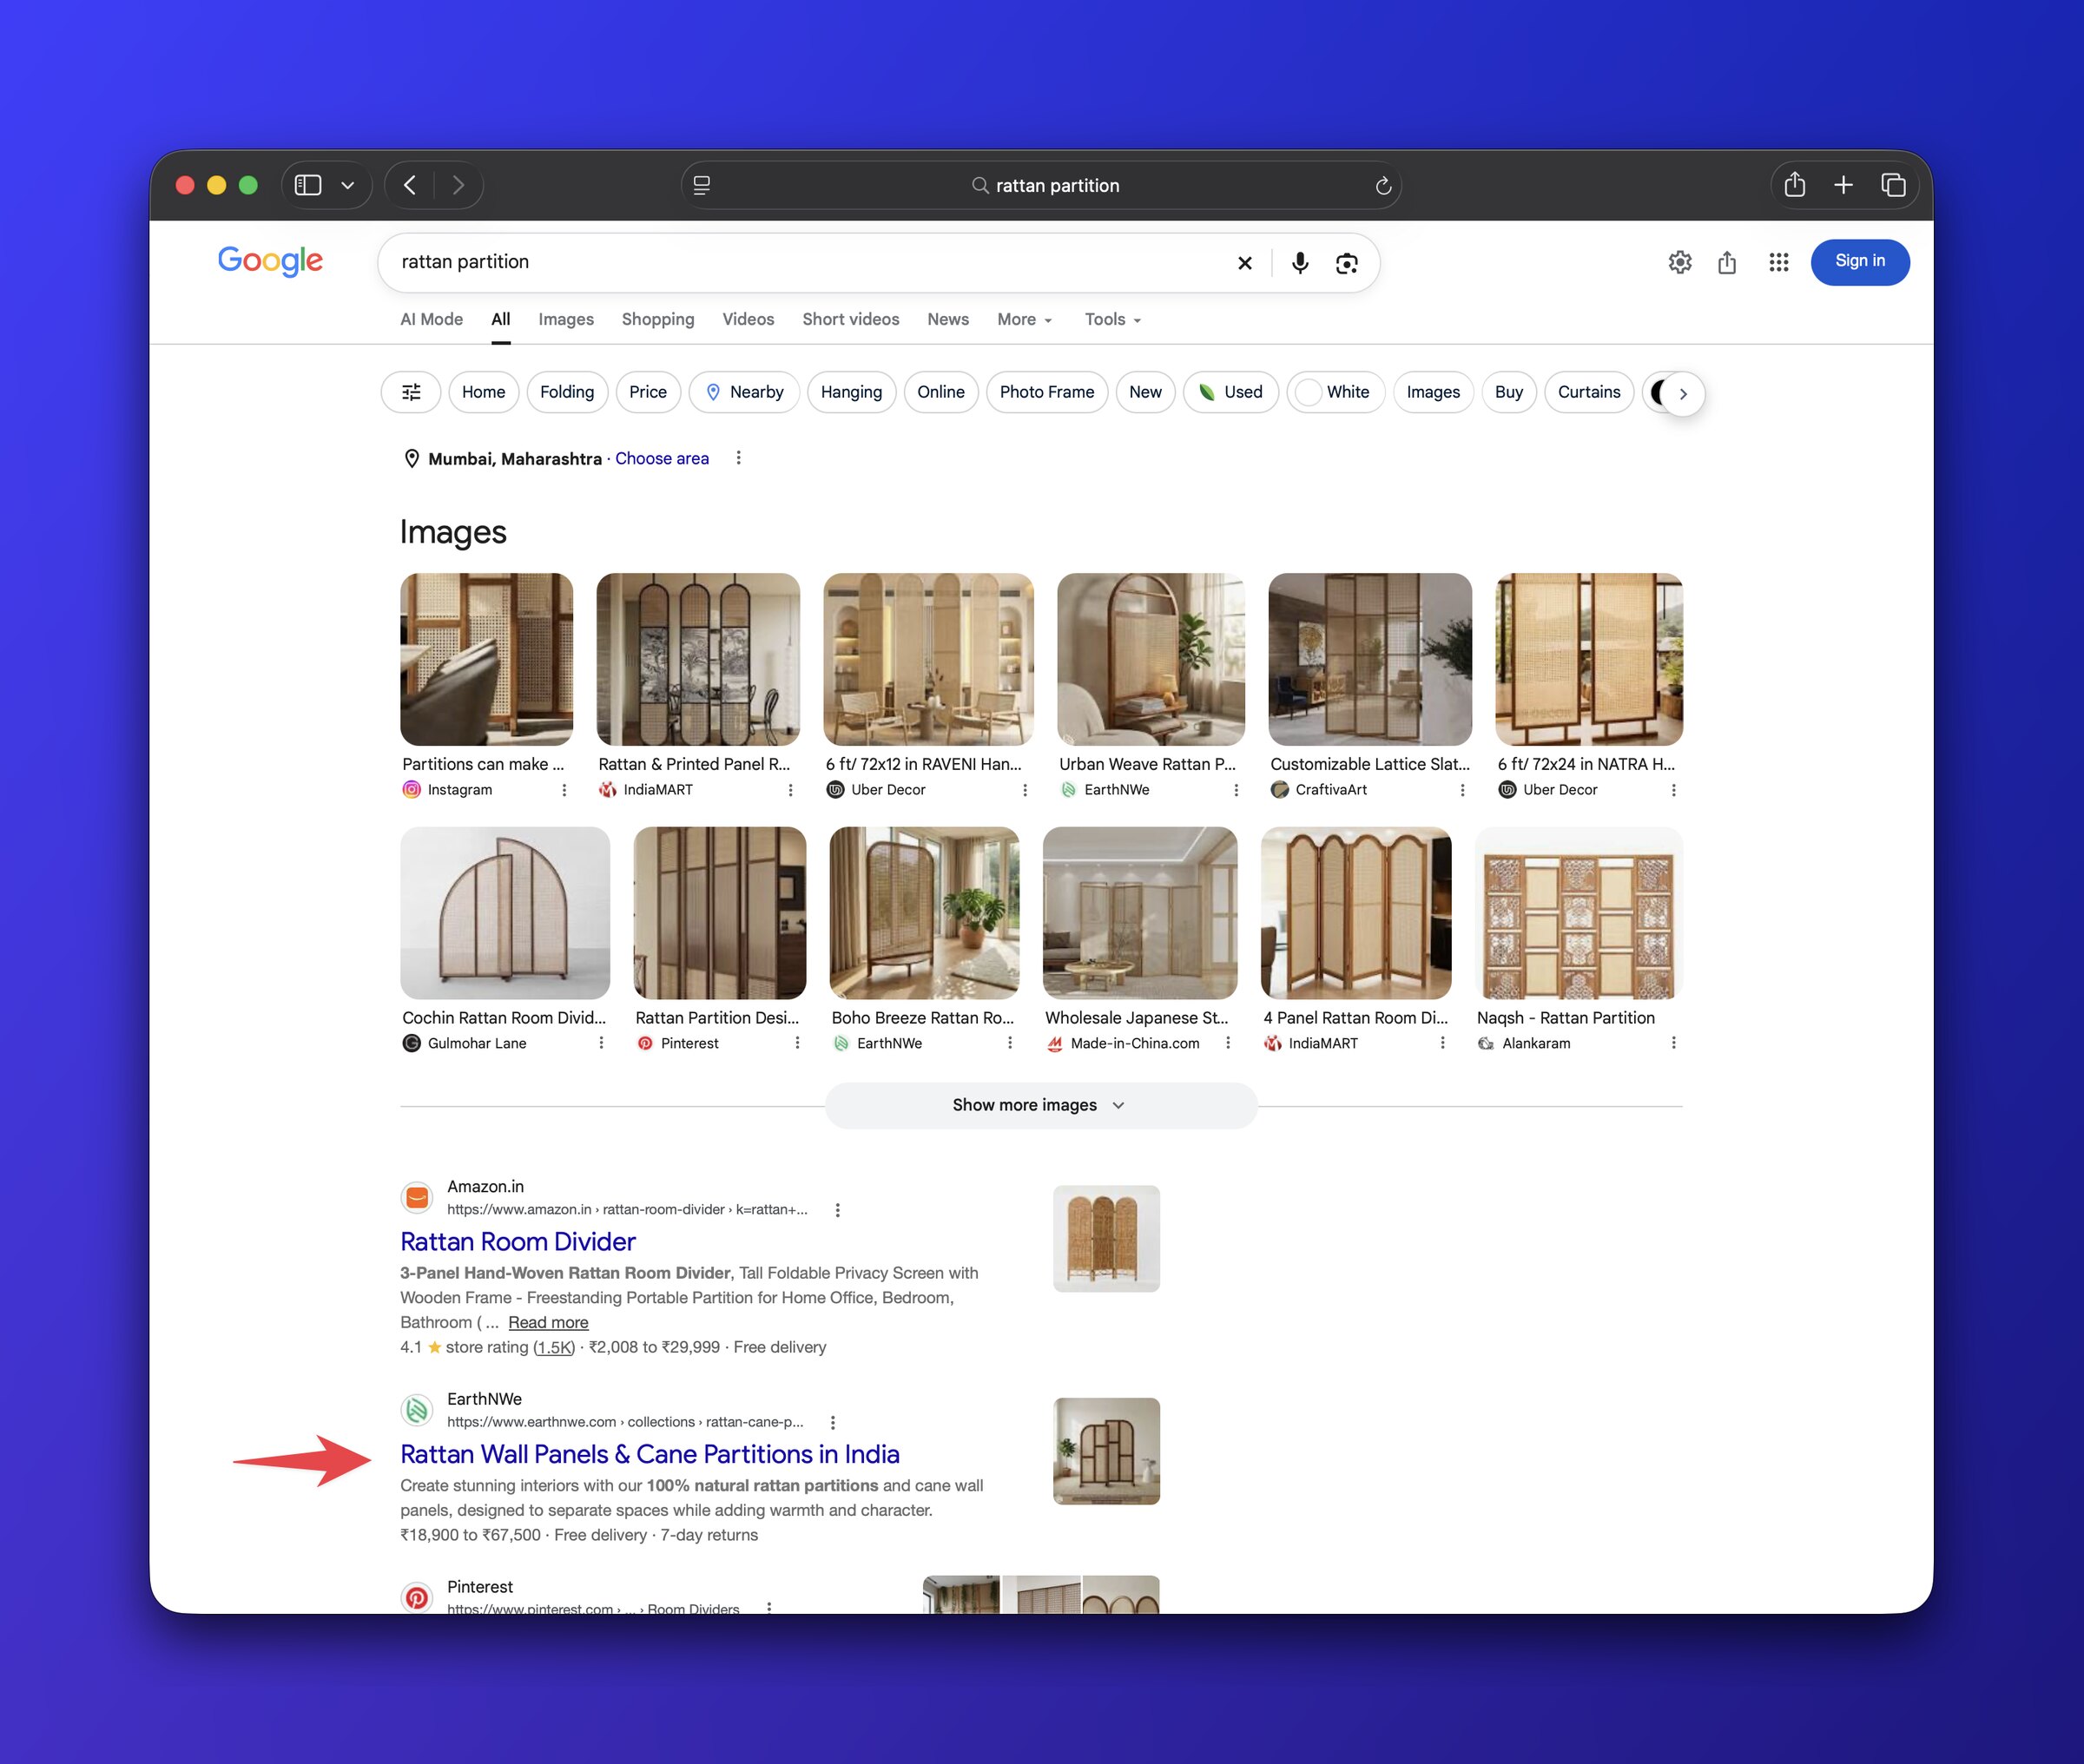The width and height of the screenshot is (2084, 1764).
Task: Show Safari tab overview icon
Action: [1893, 185]
